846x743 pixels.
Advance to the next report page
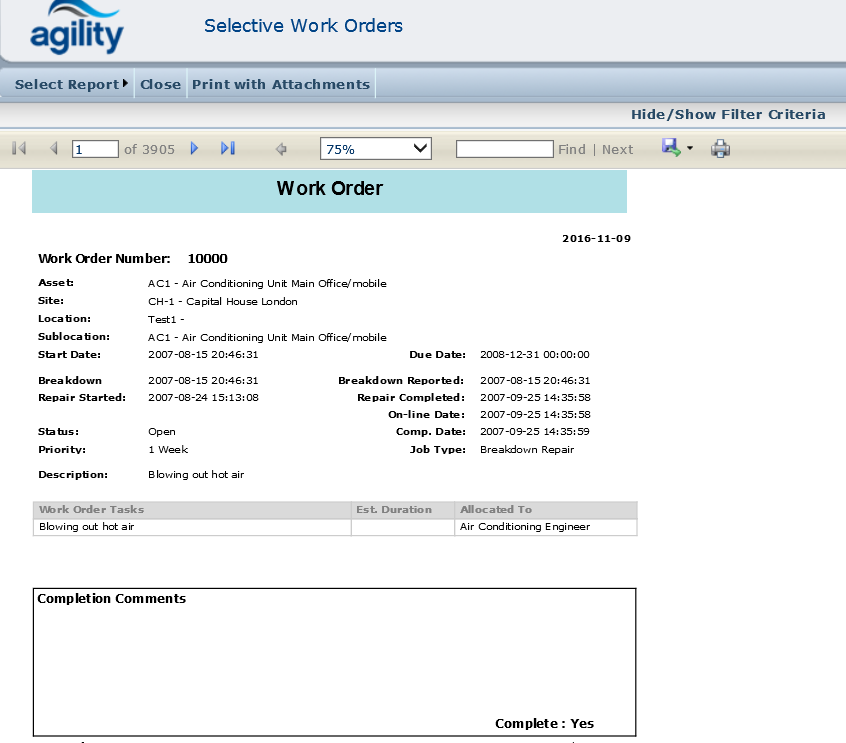click(194, 149)
